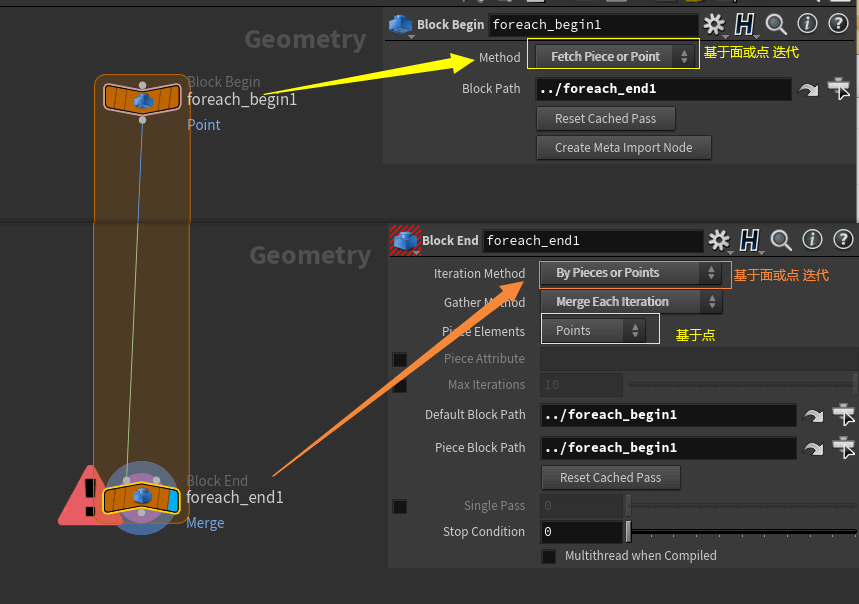Click the Block Begin node type icon
This screenshot has height=604, width=859.
[x=400, y=25]
